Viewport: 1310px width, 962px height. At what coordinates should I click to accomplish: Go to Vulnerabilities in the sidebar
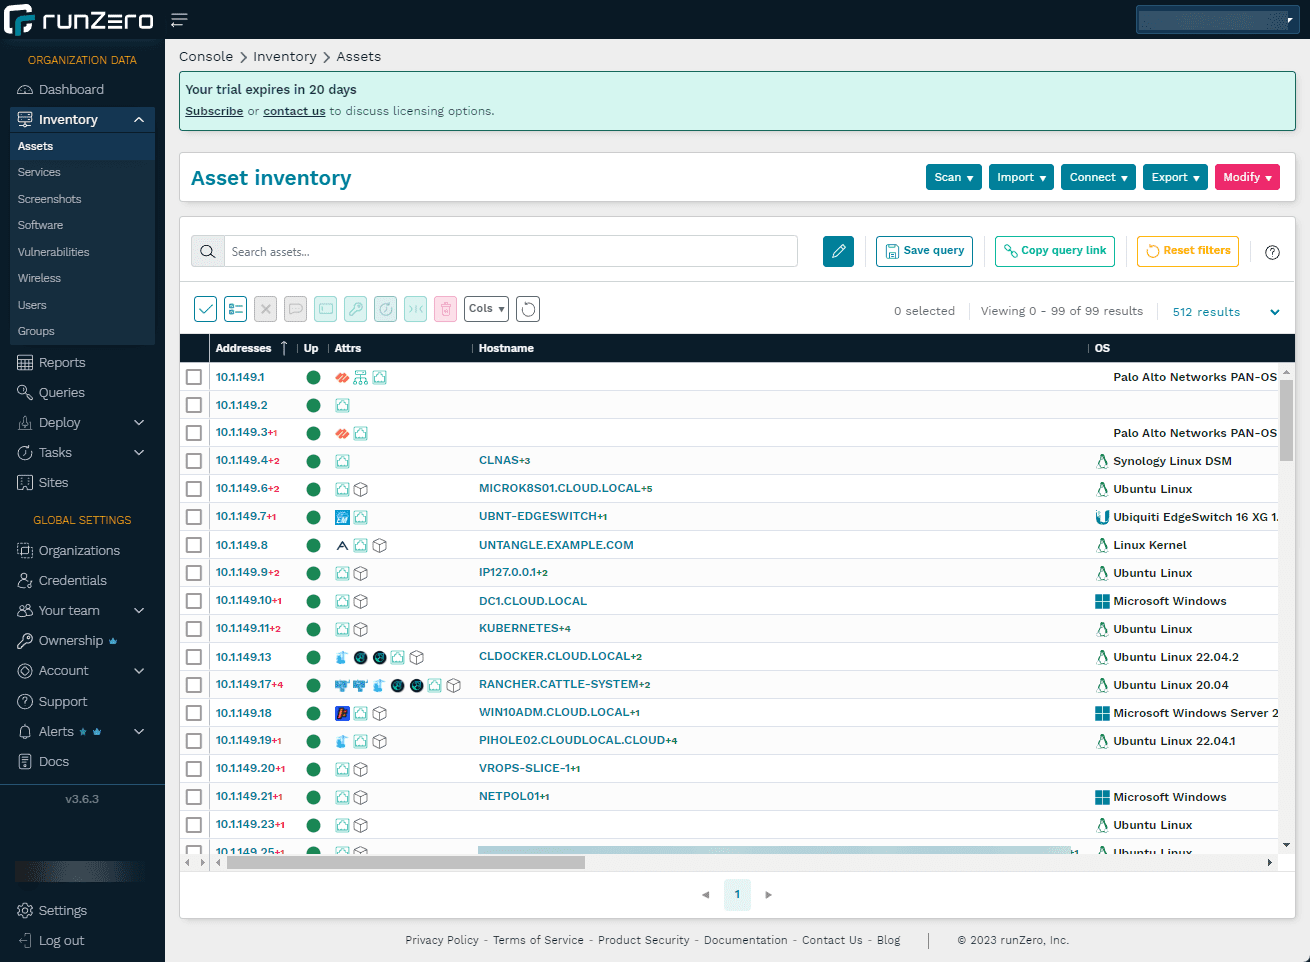(x=53, y=252)
